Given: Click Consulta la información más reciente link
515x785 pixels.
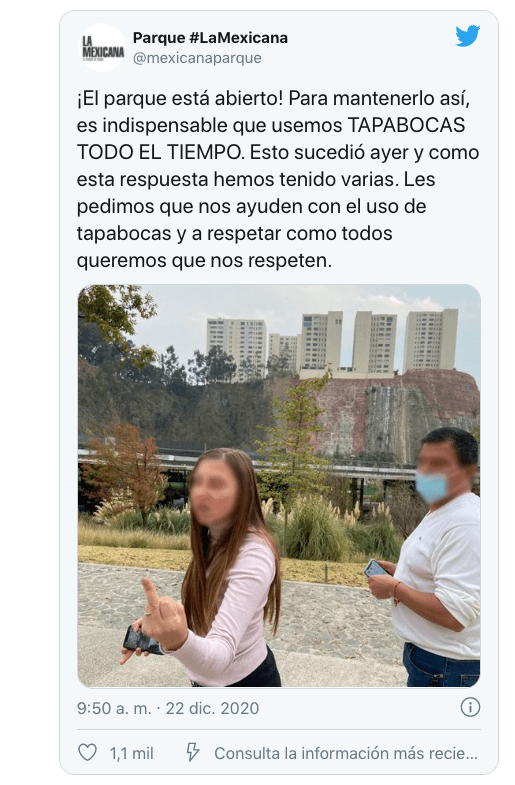Looking at the screenshot, I should point(346,753).
